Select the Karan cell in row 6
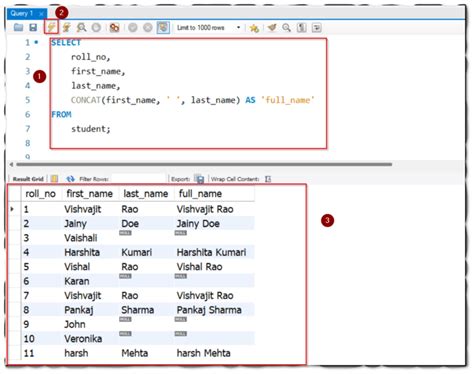474x374 pixels. (90, 281)
